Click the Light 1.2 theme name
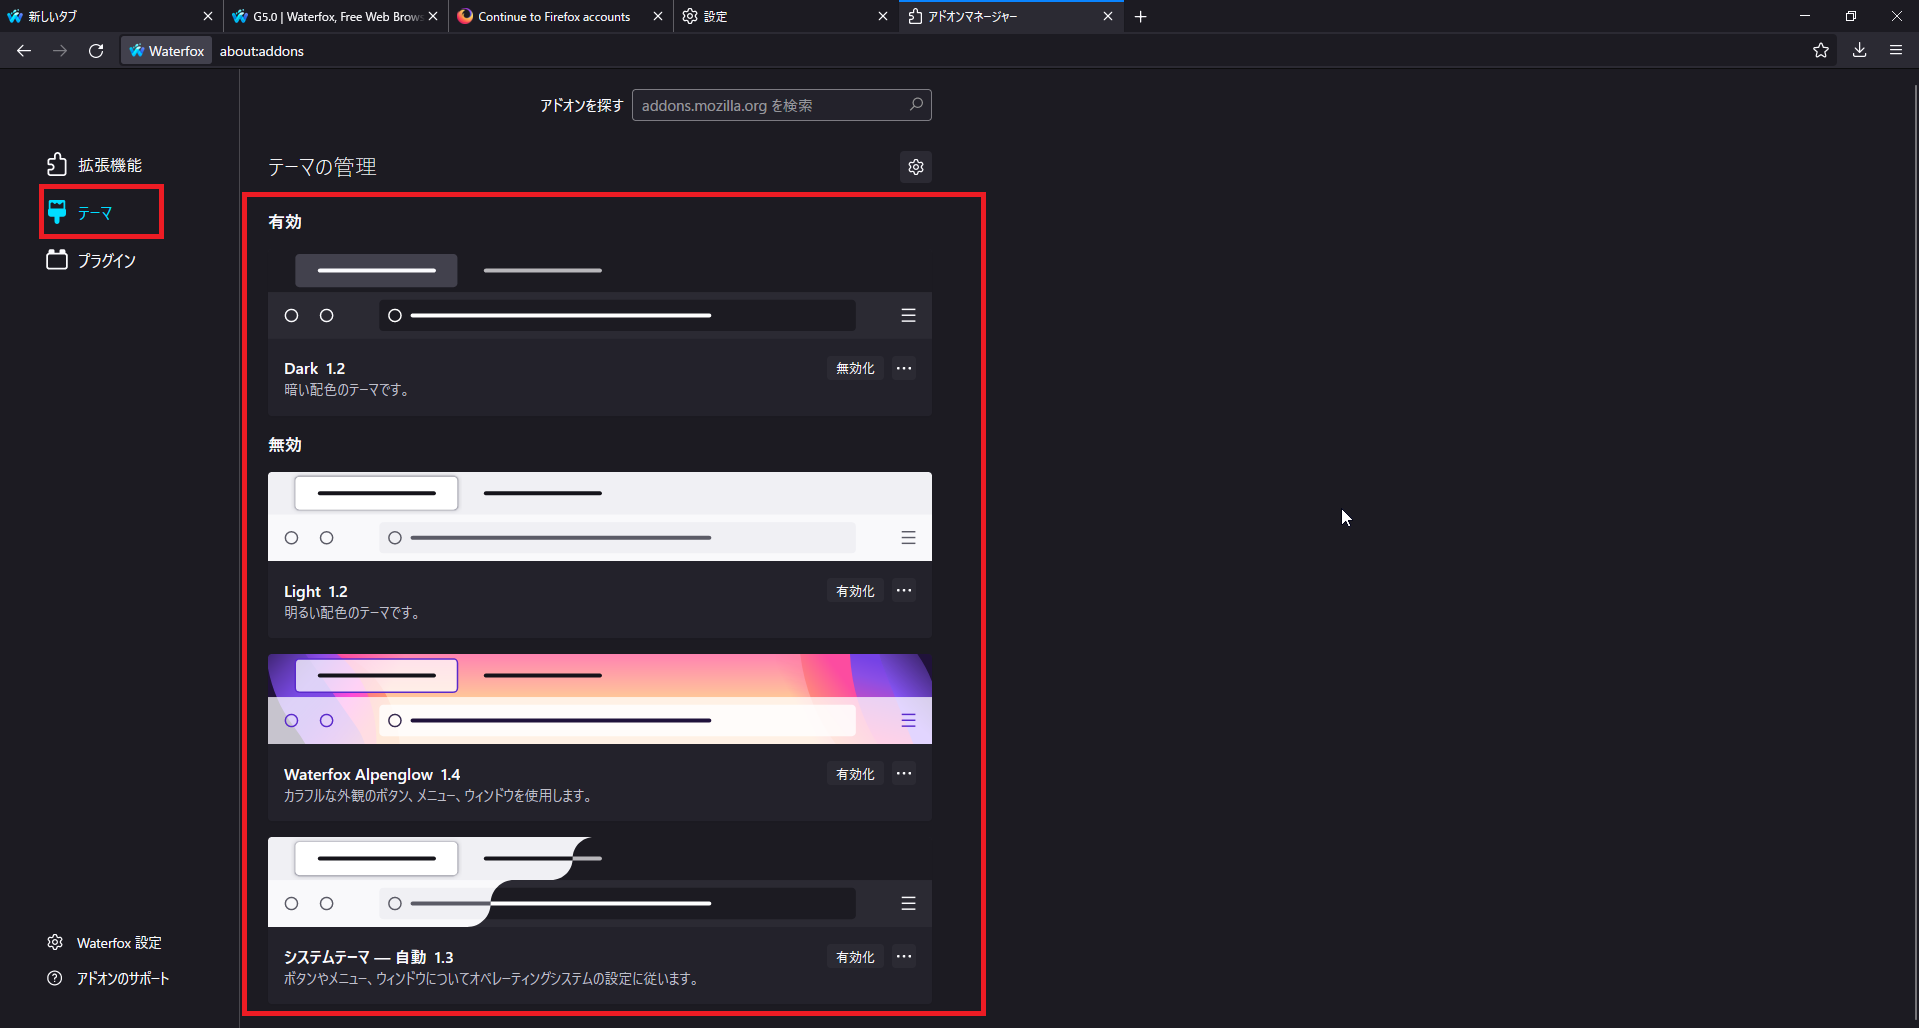 (x=316, y=592)
